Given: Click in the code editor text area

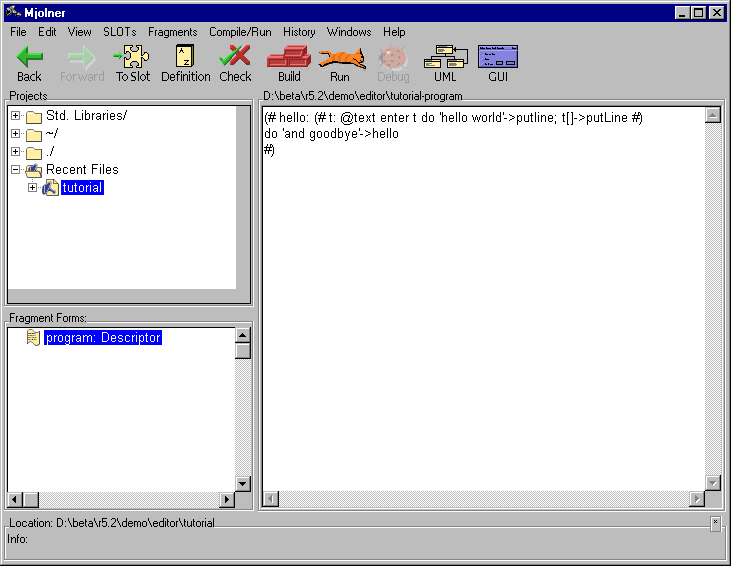Looking at the screenshot, I should [480, 300].
